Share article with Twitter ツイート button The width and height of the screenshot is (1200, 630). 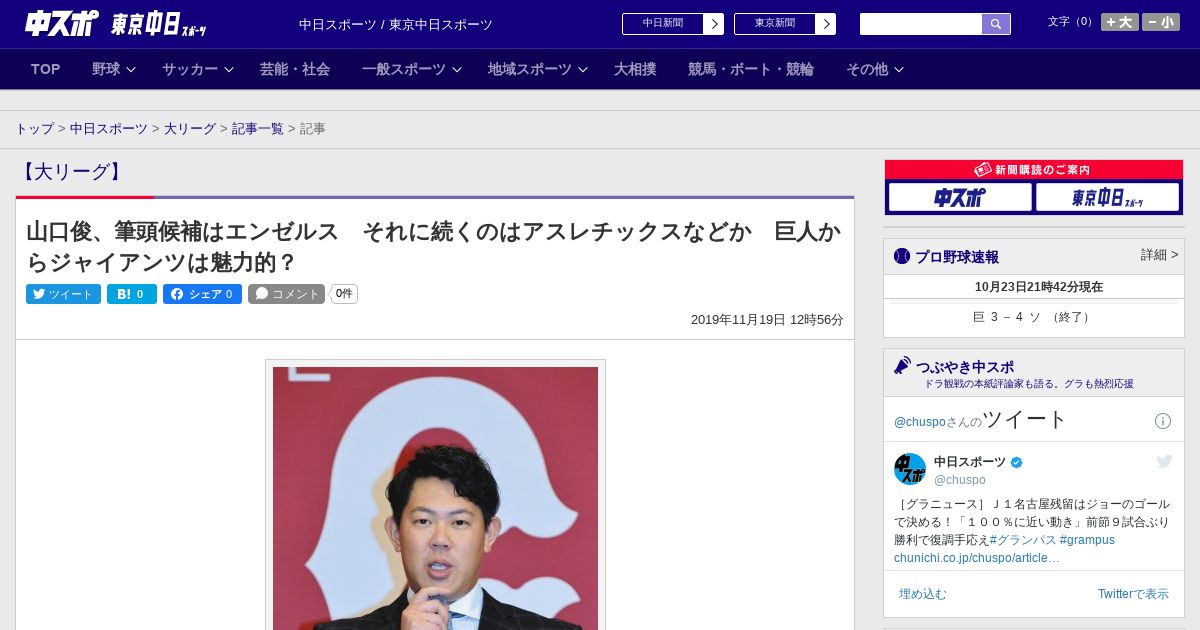point(63,294)
